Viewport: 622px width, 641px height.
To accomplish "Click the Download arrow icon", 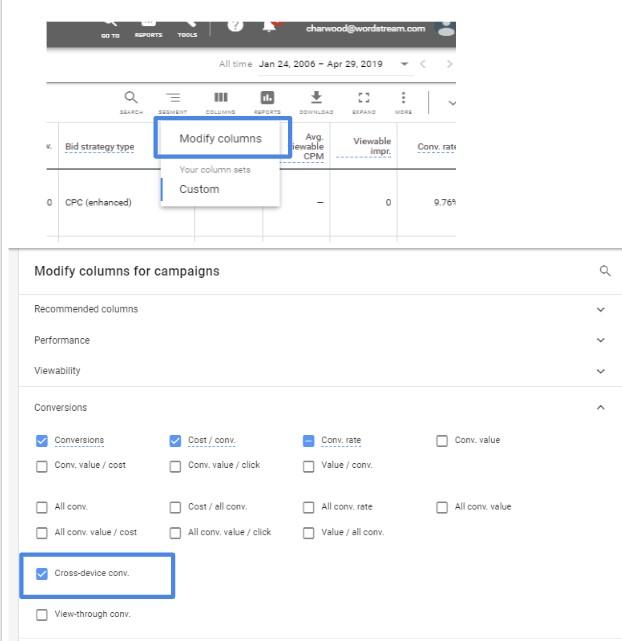I will pos(316,98).
